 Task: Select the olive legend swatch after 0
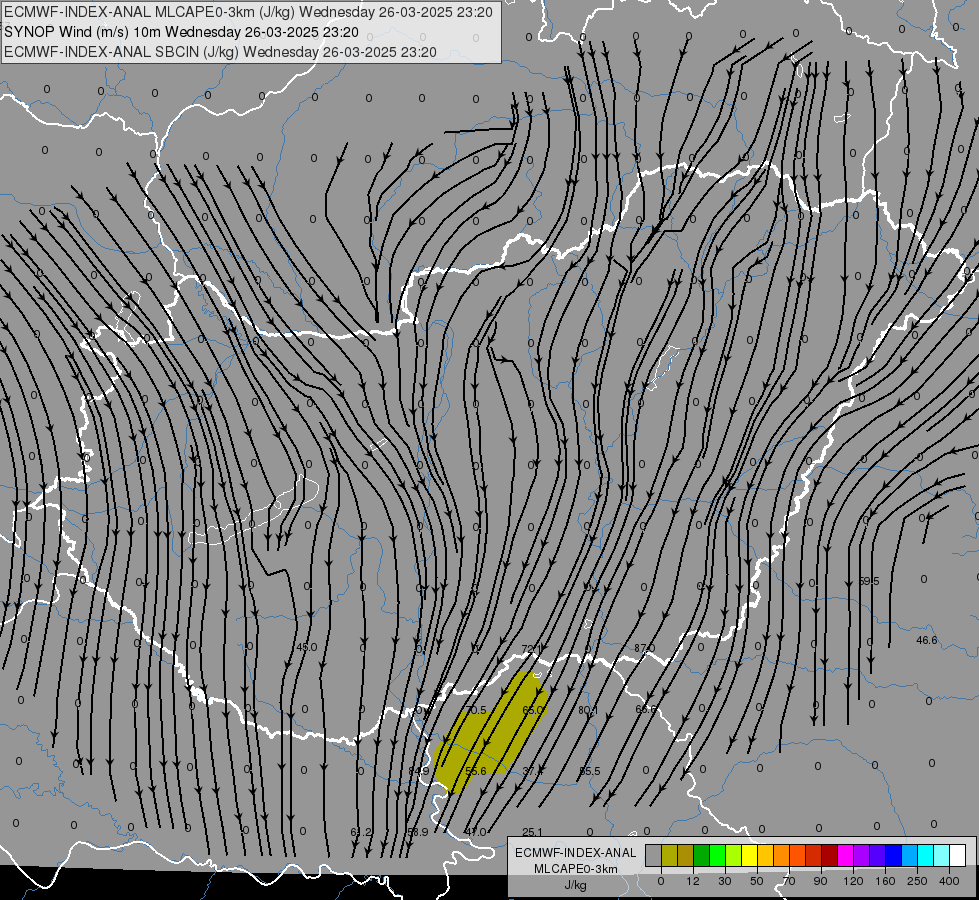[669, 855]
